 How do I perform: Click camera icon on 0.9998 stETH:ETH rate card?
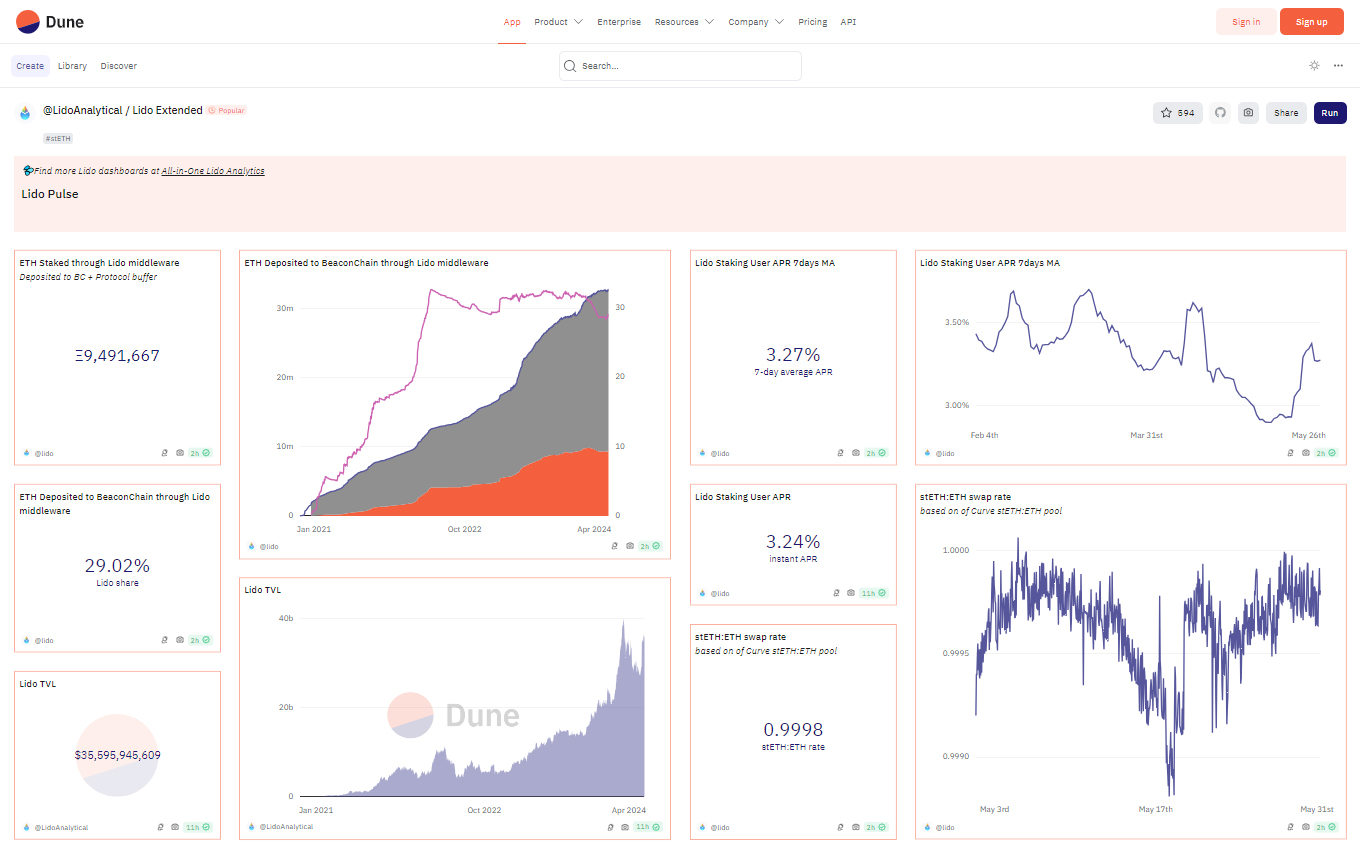856,827
